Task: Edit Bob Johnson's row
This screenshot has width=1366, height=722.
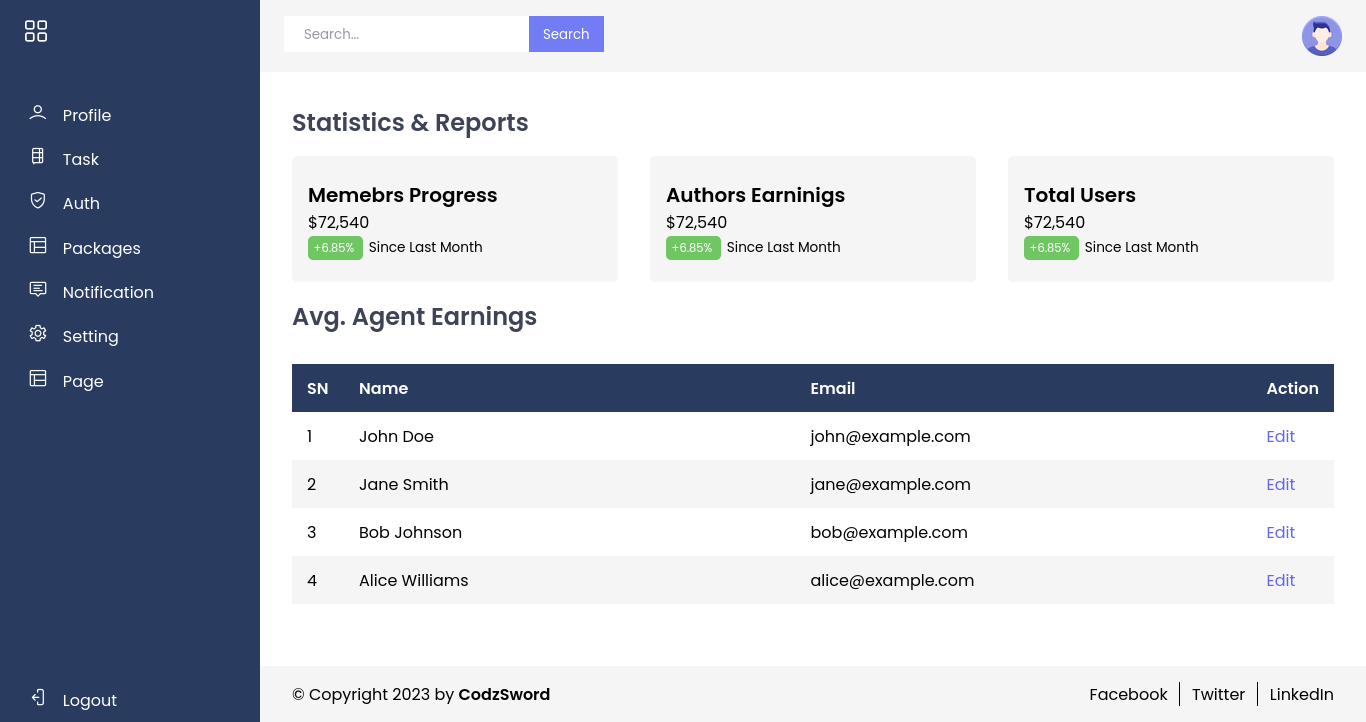Action: (x=1280, y=532)
